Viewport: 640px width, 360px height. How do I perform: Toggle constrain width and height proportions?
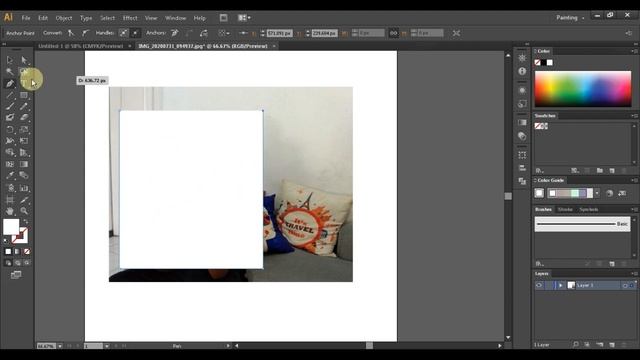[393, 33]
